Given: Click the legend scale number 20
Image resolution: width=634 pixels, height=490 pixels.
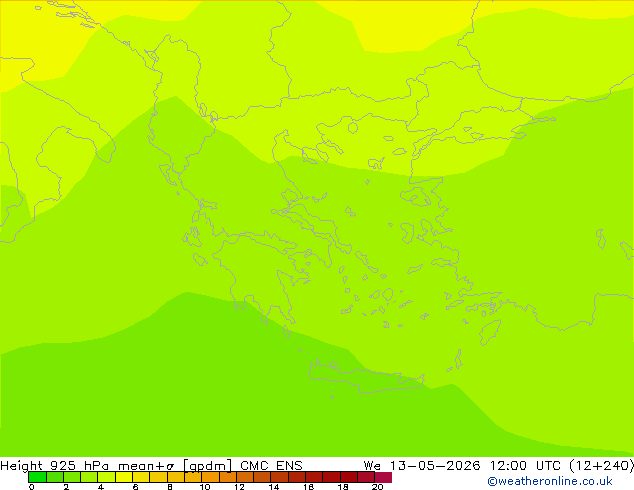Looking at the screenshot, I should 378,486.
